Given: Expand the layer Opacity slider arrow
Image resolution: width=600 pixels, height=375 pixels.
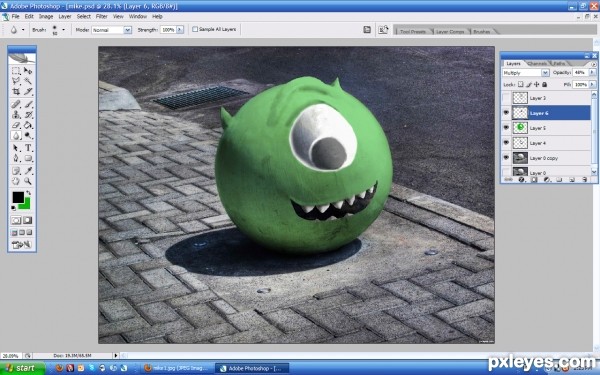Looking at the screenshot, I should coord(592,72).
